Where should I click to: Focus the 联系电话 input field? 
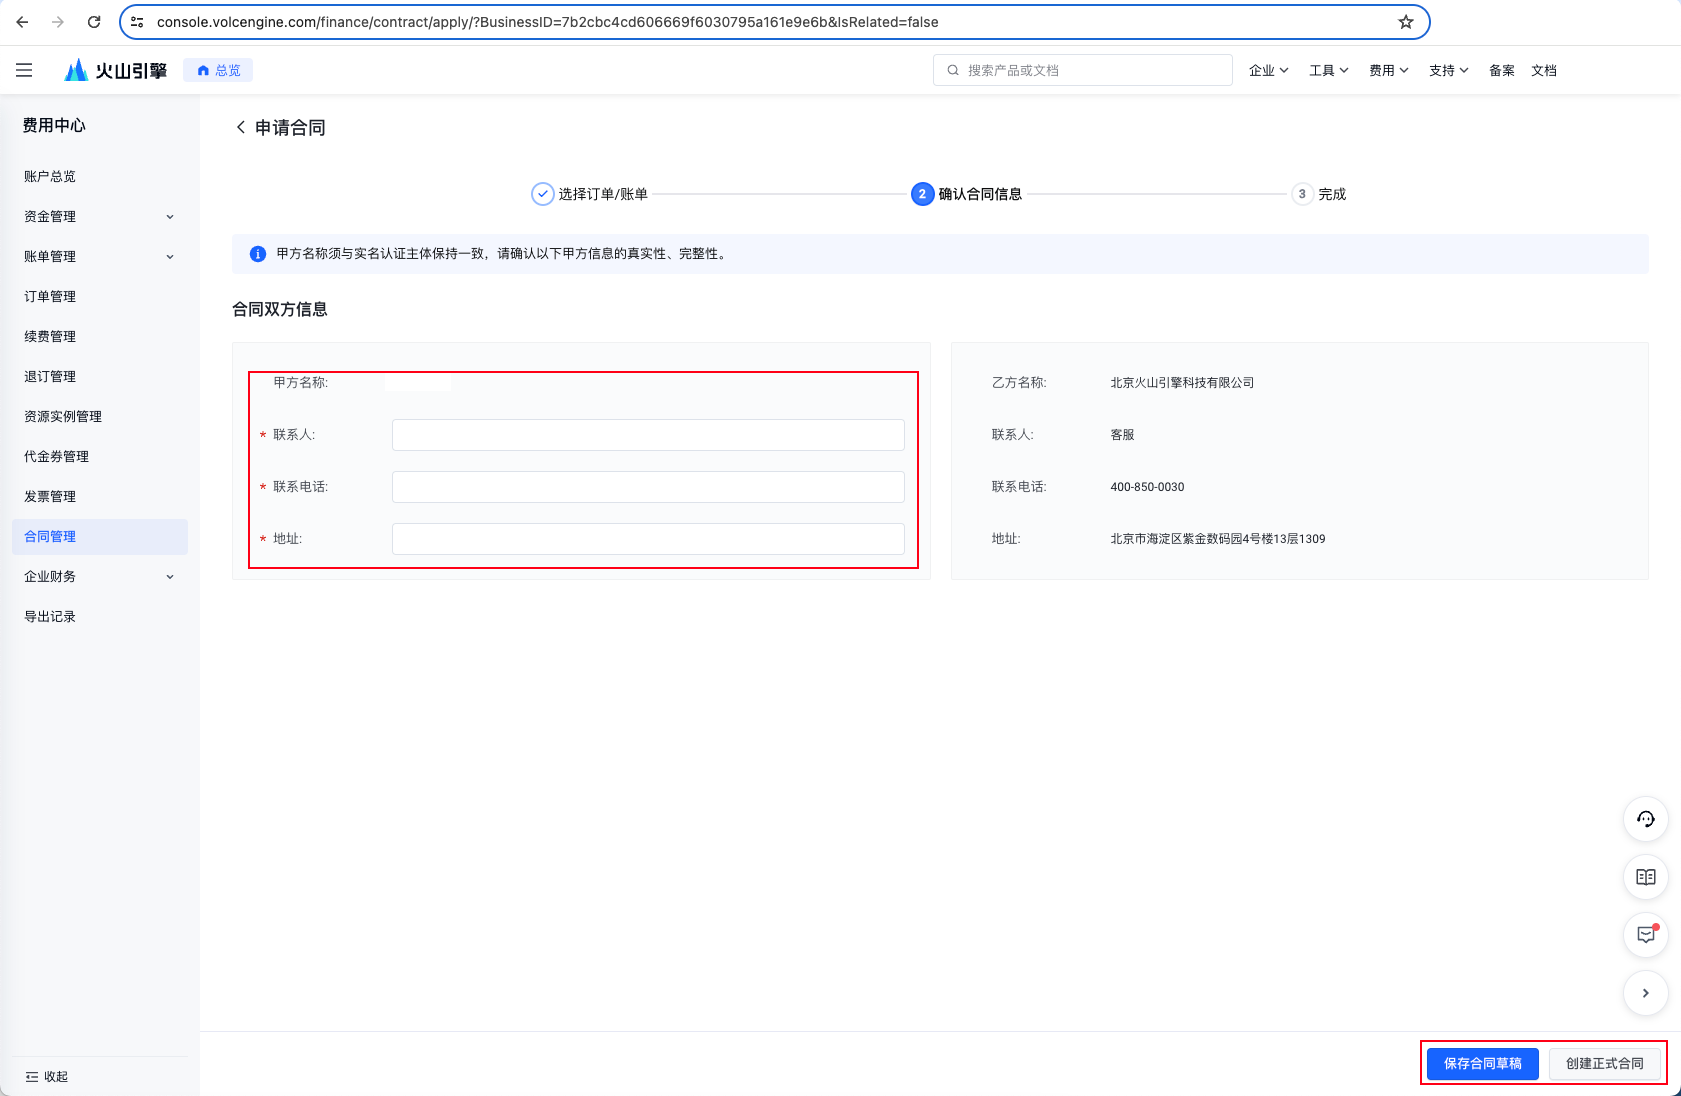click(x=648, y=487)
